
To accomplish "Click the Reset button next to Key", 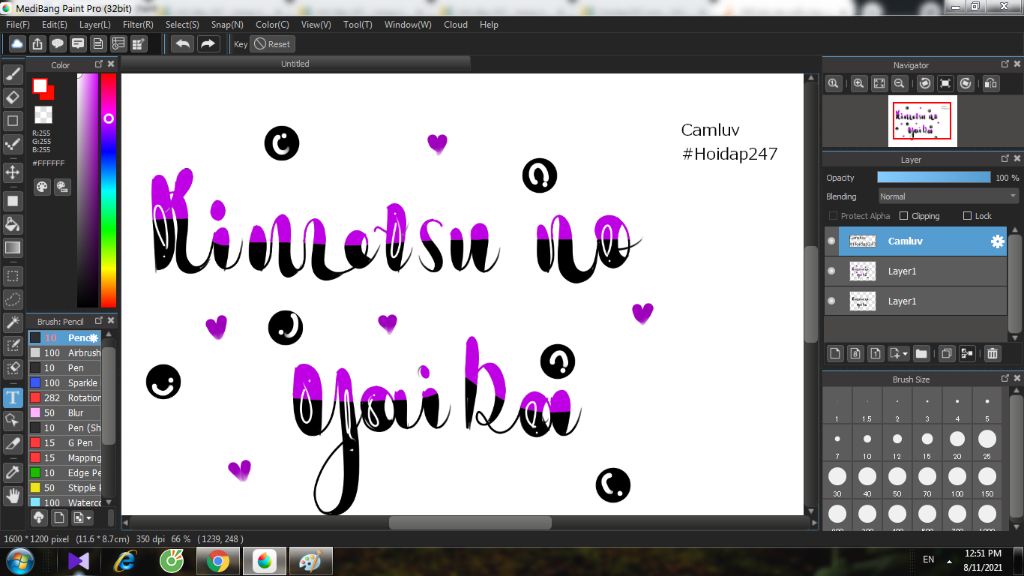I will [x=273, y=44].
